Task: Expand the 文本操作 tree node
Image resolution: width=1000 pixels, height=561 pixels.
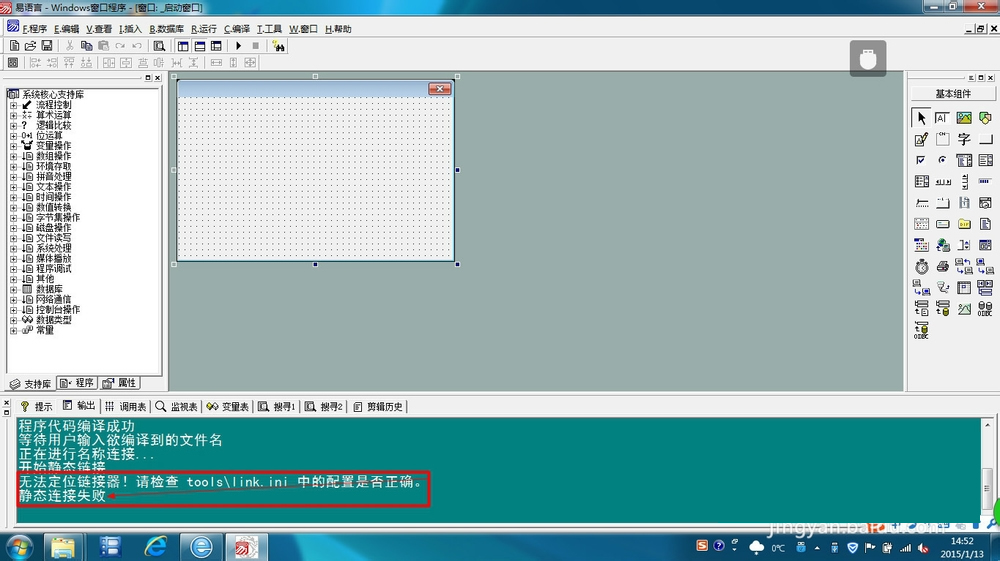Action: point(13,187)
